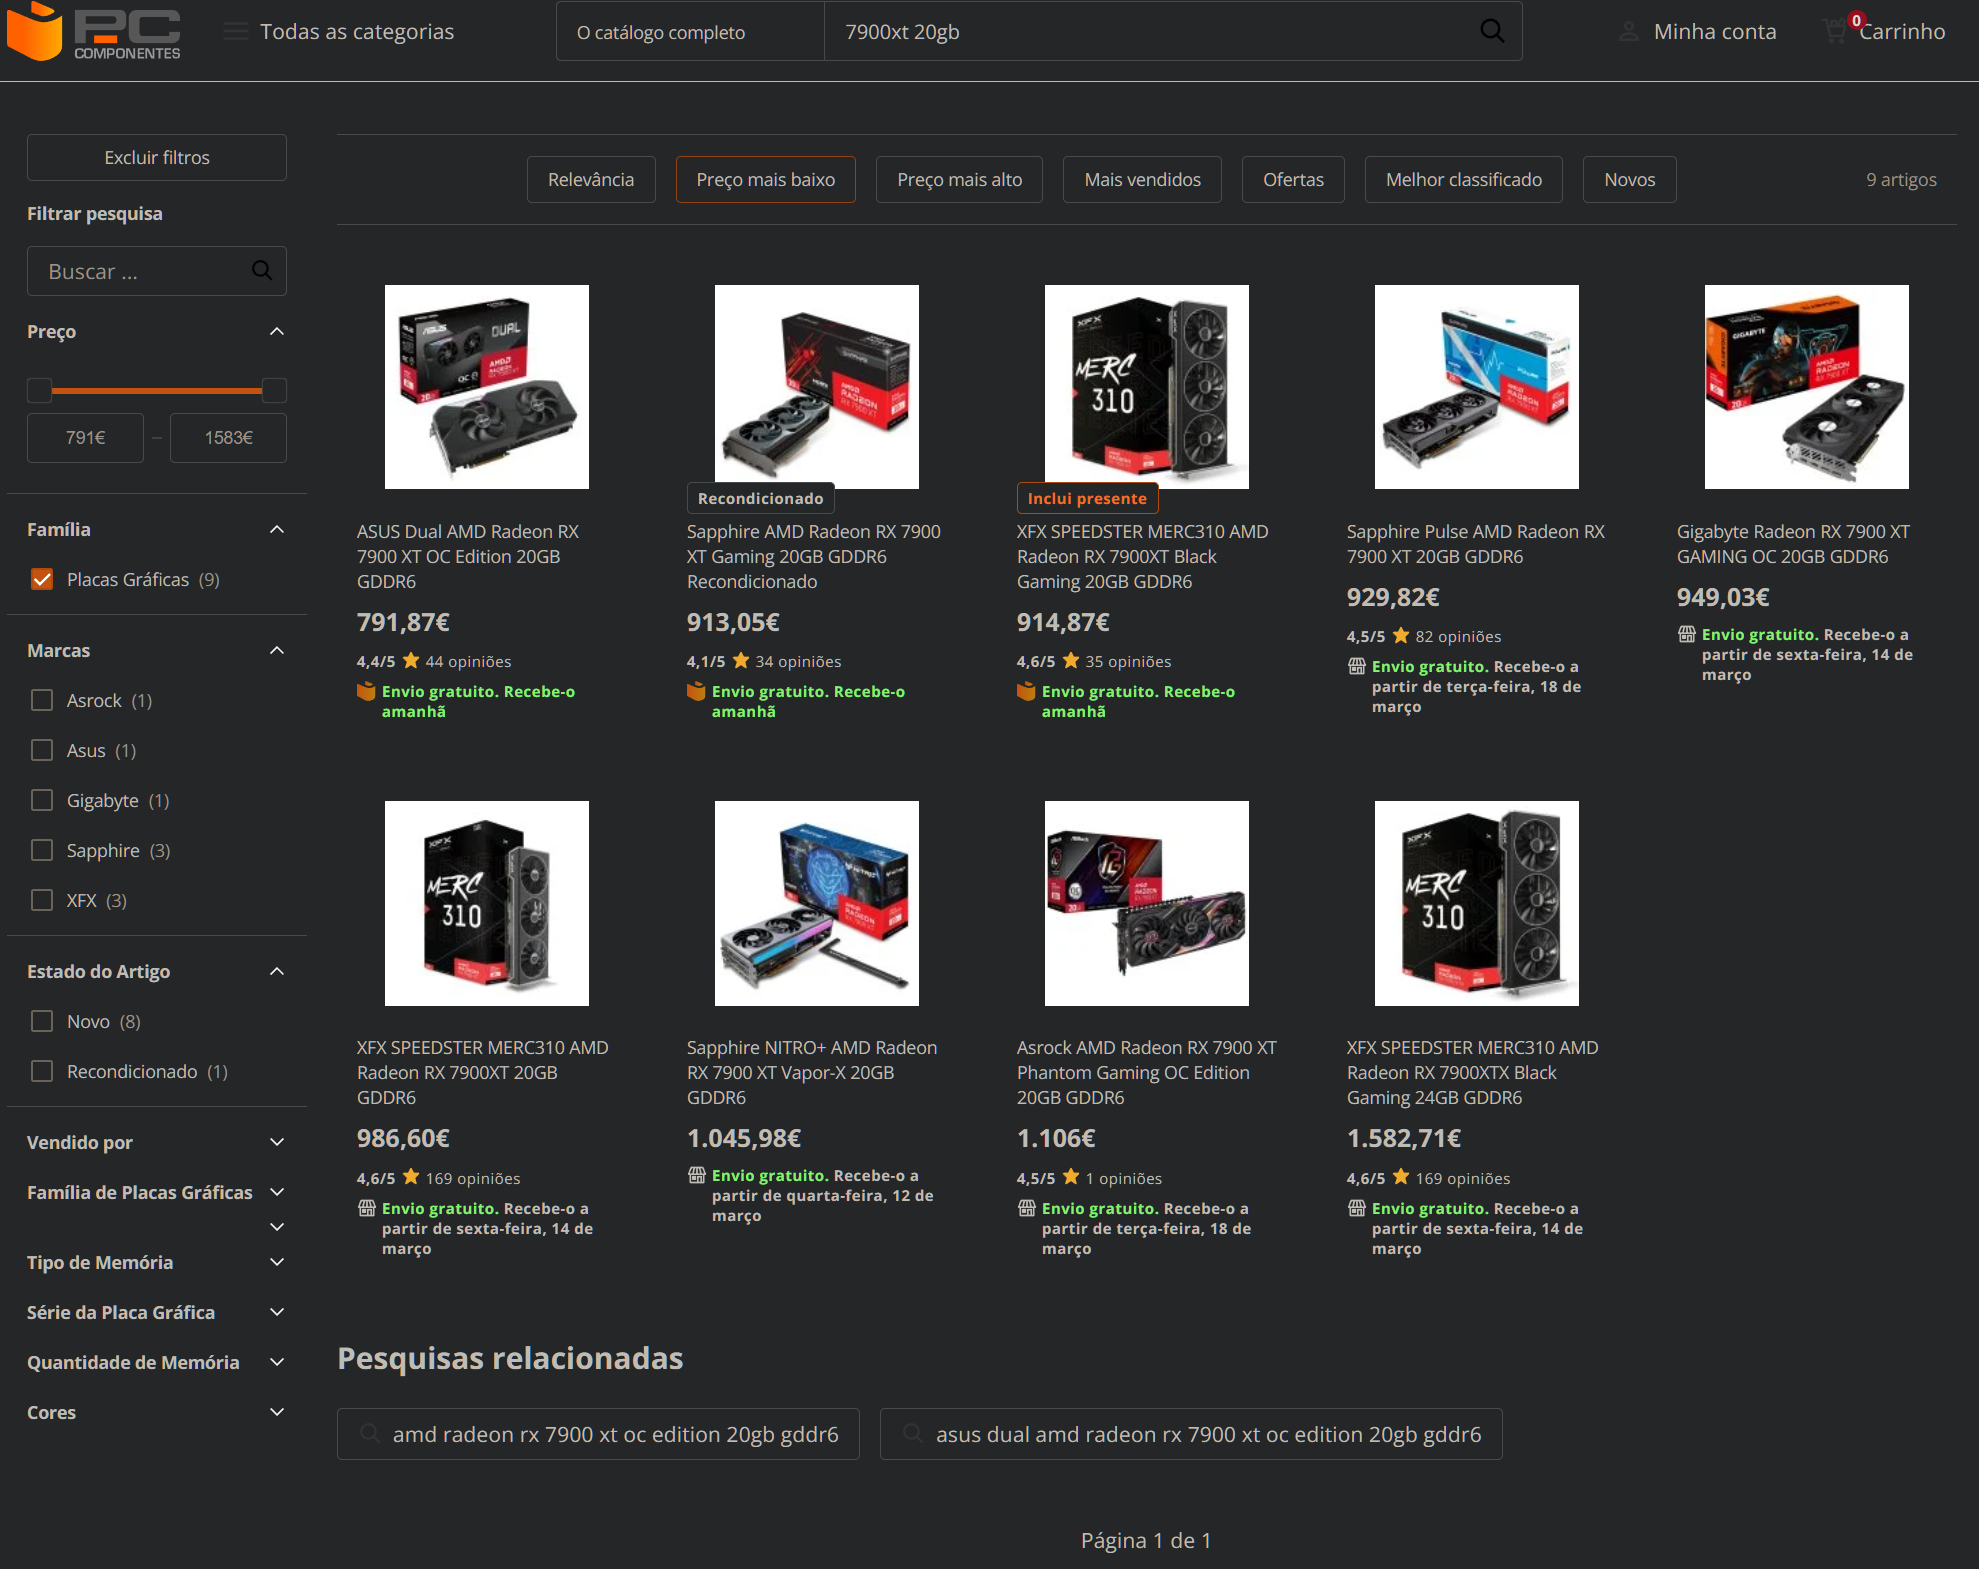Click the magnifier icon in 'amd radeon rx 7900 xt oc' suggestion
Viewport: 1979px width, 1569px height.
[370, 1433]
